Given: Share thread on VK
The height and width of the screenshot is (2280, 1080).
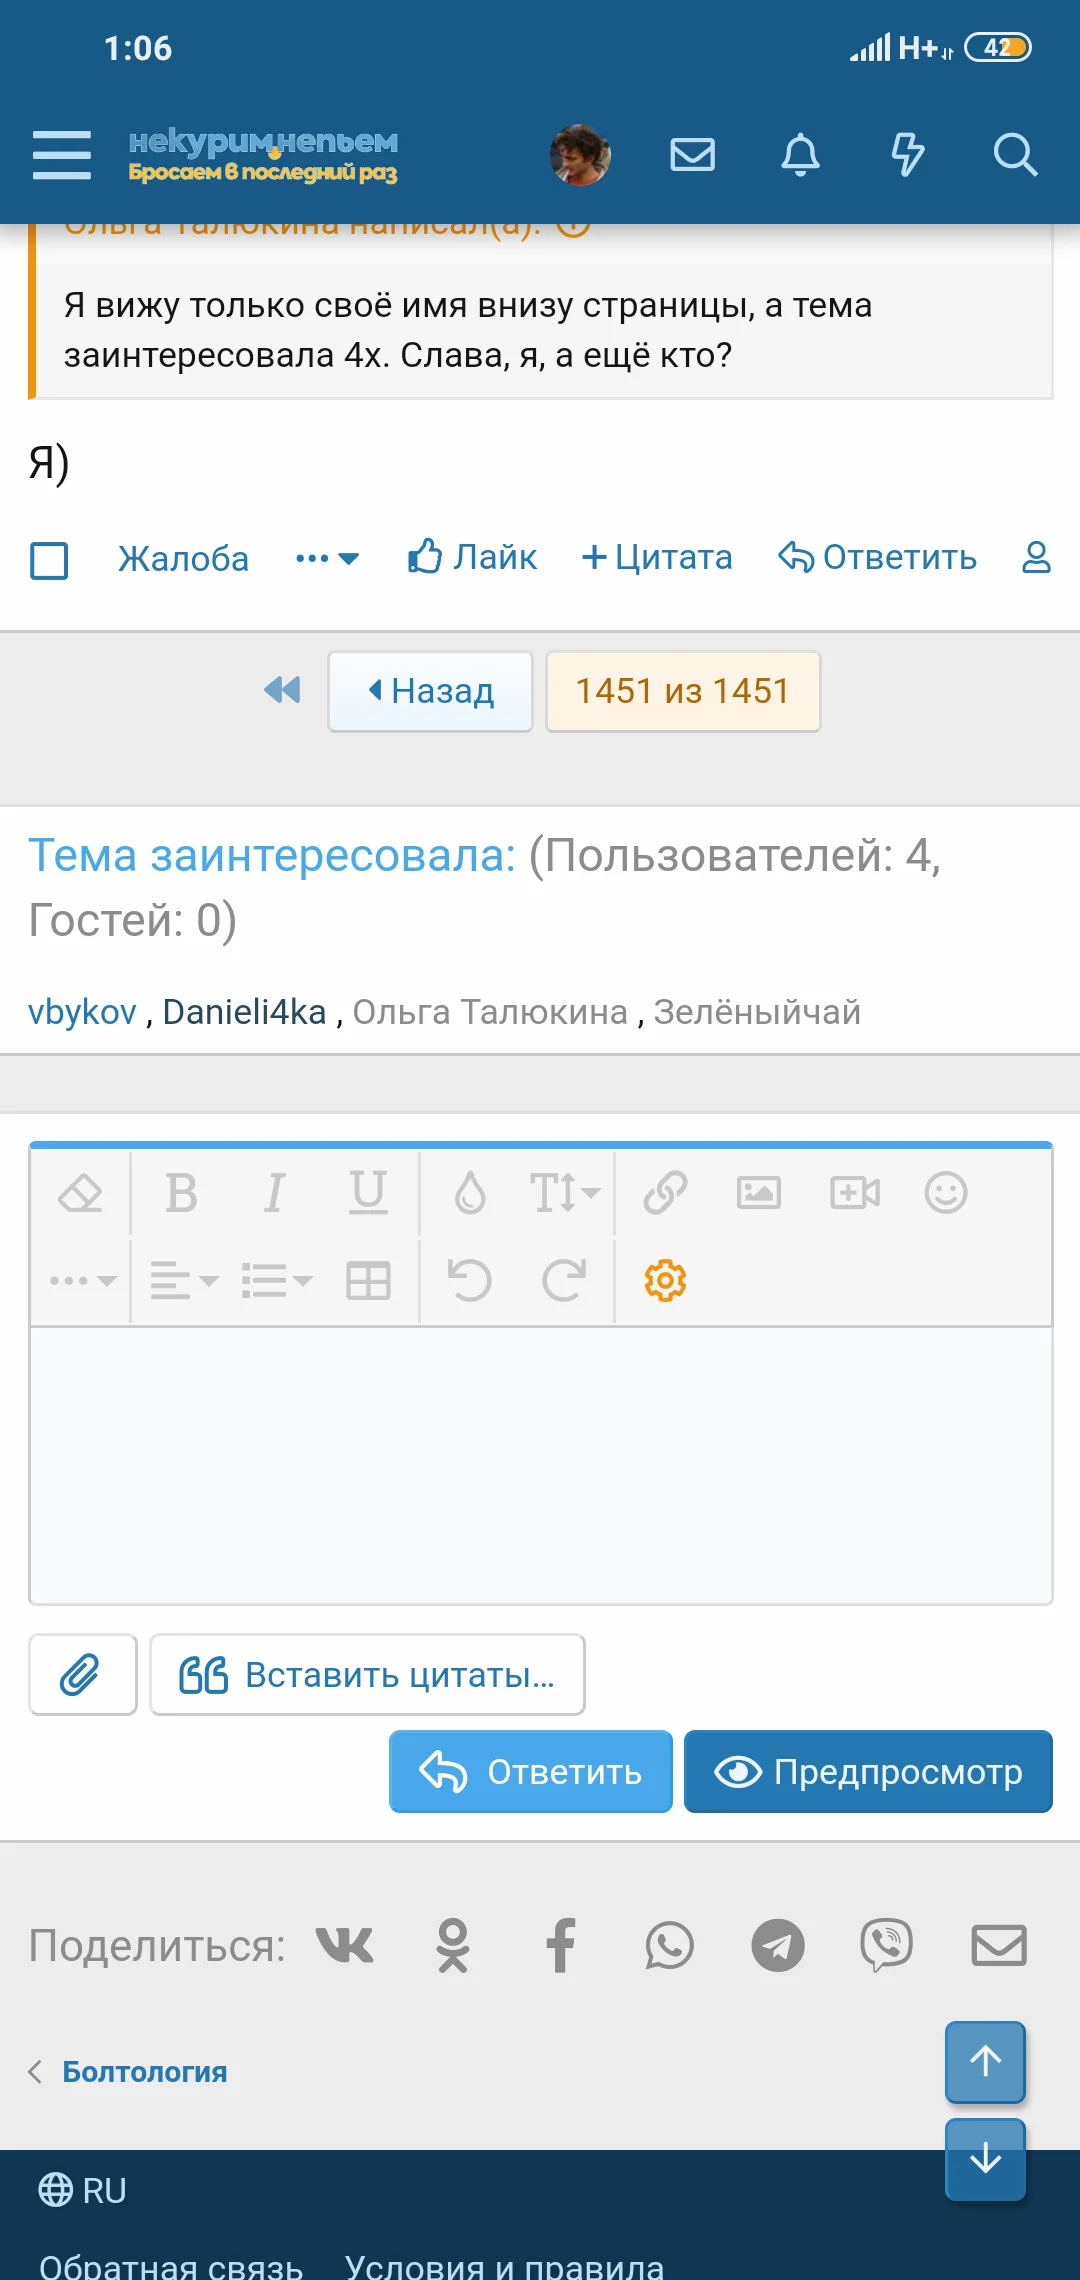Looking at the screenshot, I should pyautogui.click(x=345, y=1945).
